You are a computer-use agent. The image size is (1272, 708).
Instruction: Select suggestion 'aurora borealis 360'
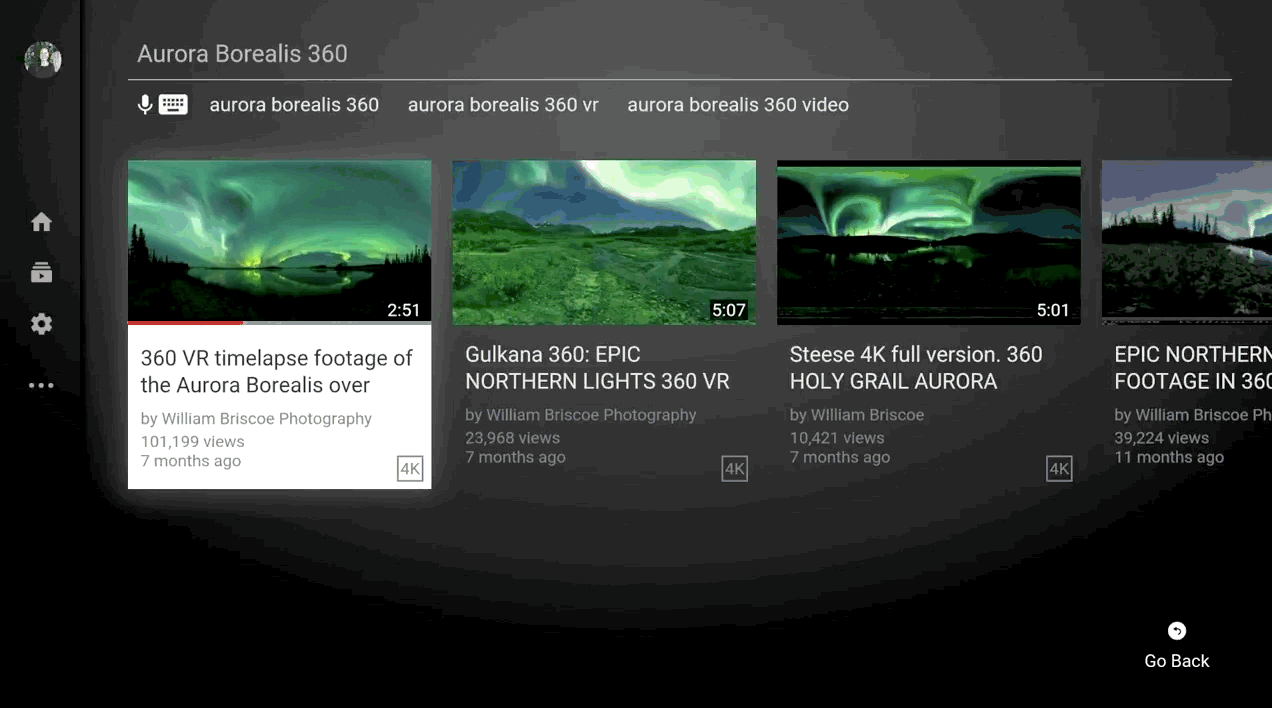[294, 105]
